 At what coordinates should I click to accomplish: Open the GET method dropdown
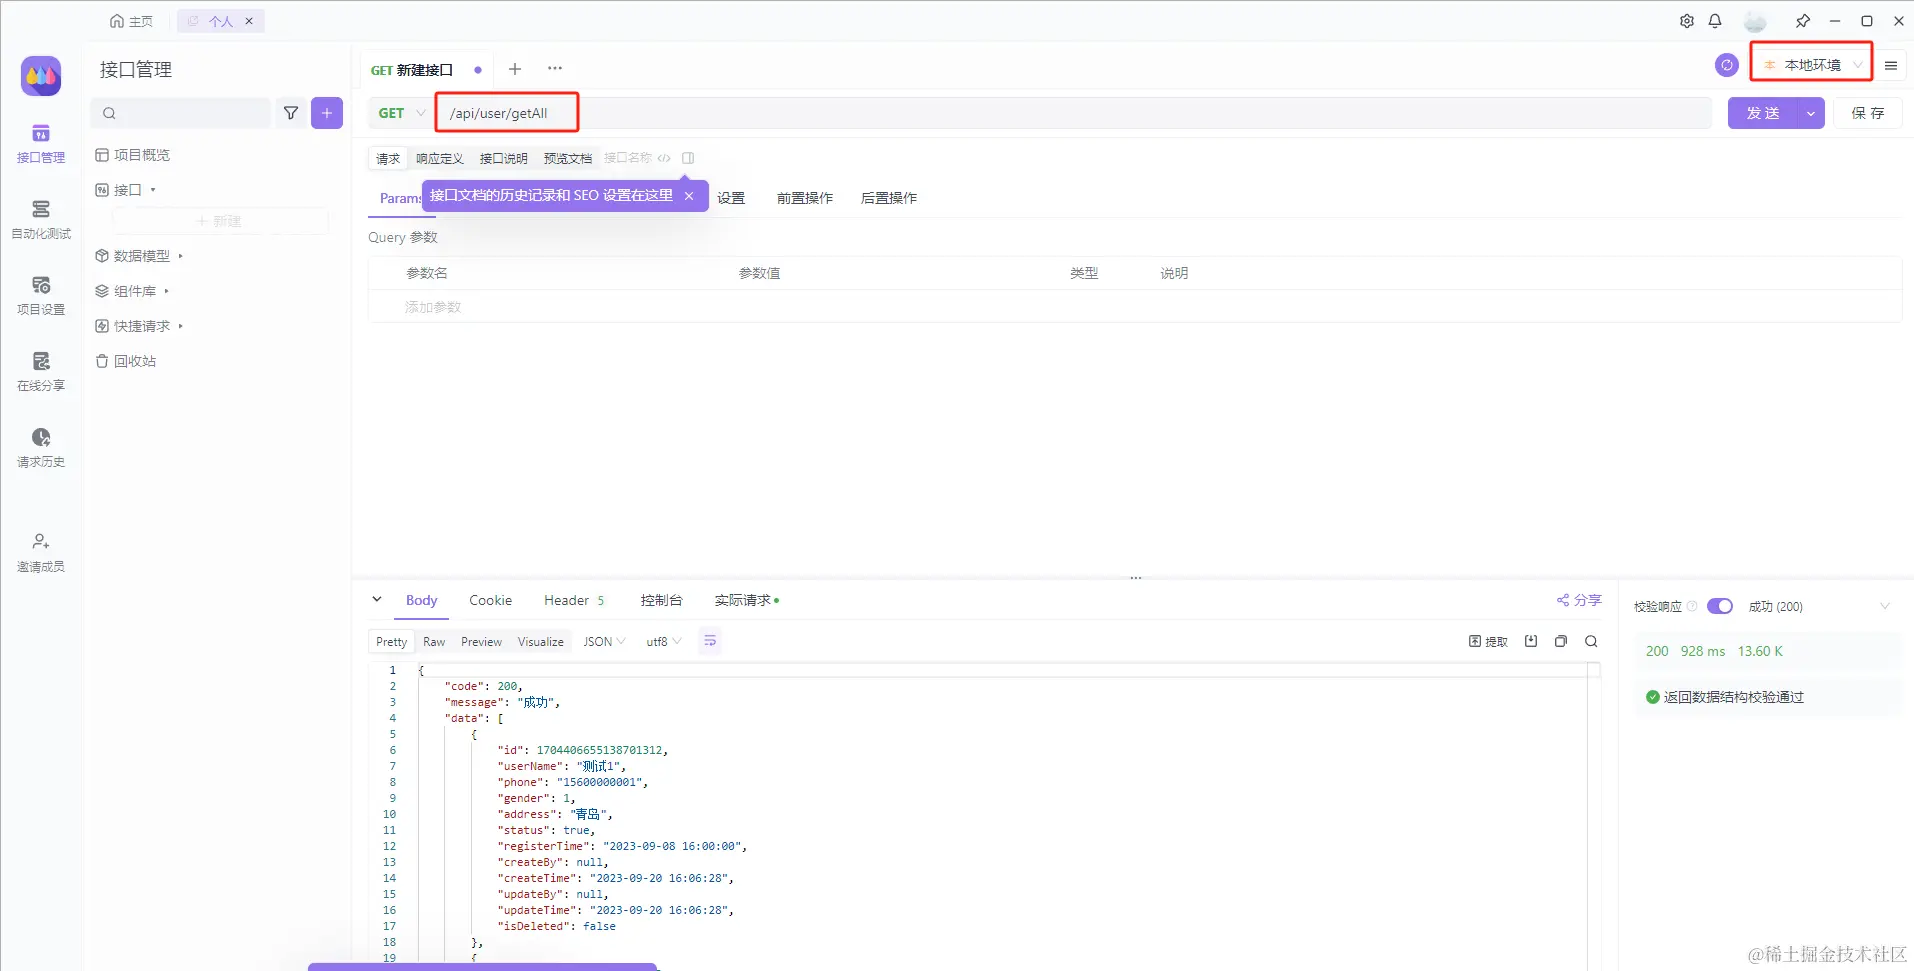click(401, 113)
